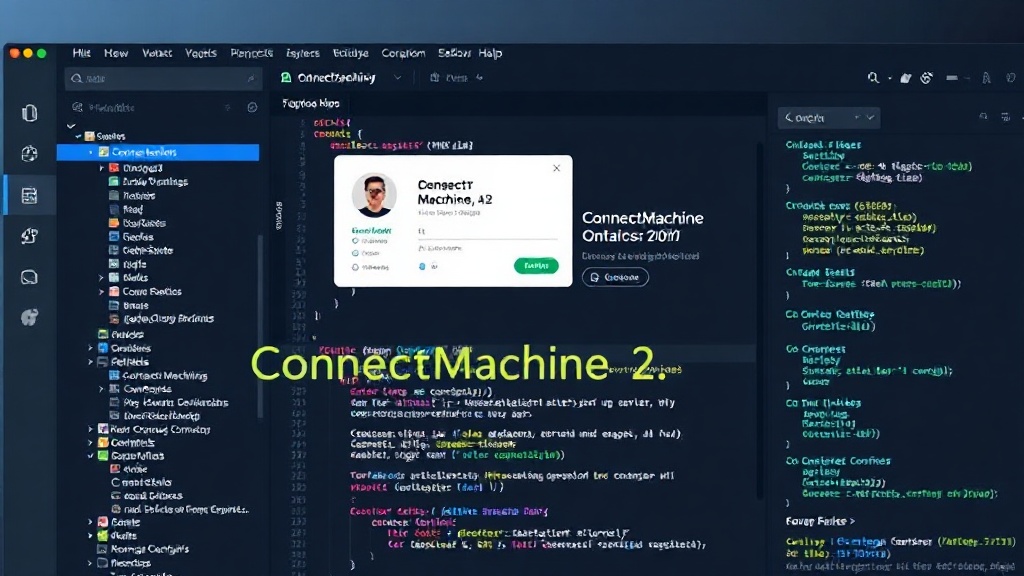Image resolution: width=1024 pixels, height=576 pixels.
Task: Switch to the editor tab under the ConnectMachine project name
Action: point(311,103)
